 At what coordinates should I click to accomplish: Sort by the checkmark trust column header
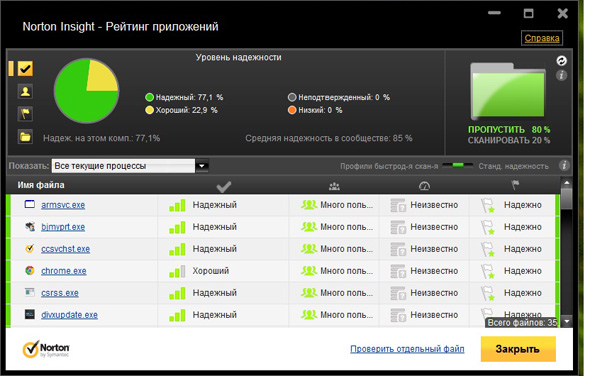(x=224, y=186)
